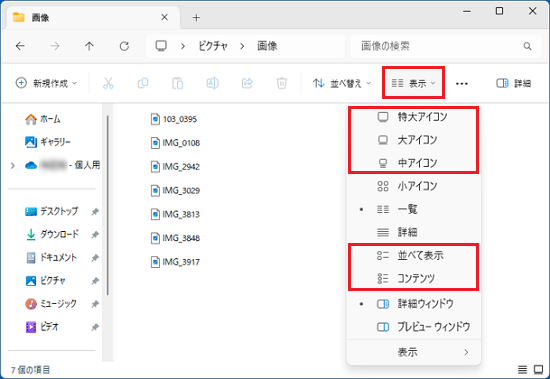This screenshot has width=550, height=379.
Task: Open the three-dot more options menu
Action: 462,84
